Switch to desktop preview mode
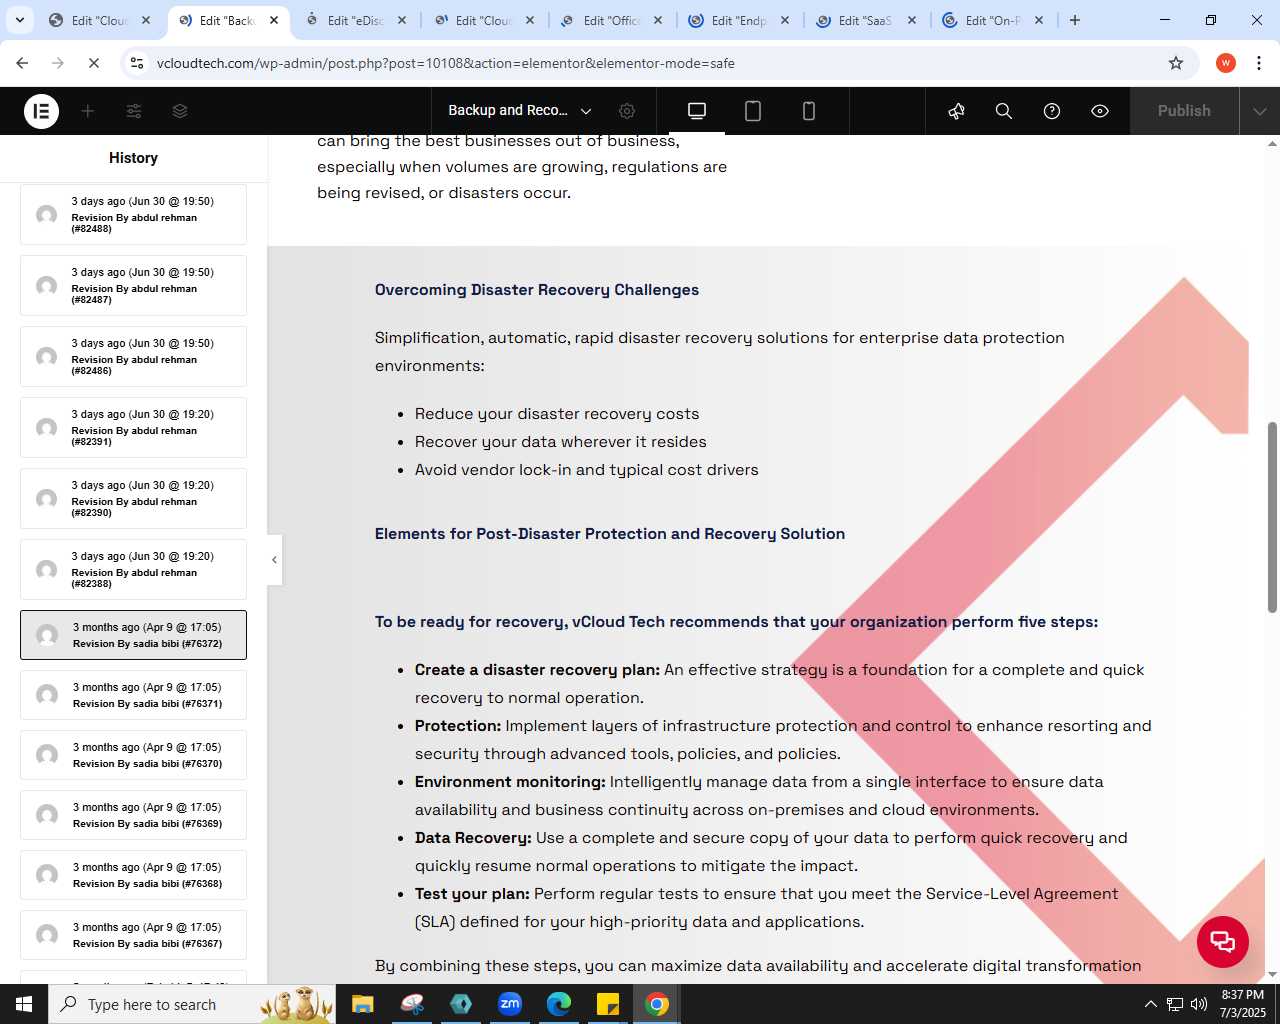This screenshot has width=1280, height=1024. 697,111
